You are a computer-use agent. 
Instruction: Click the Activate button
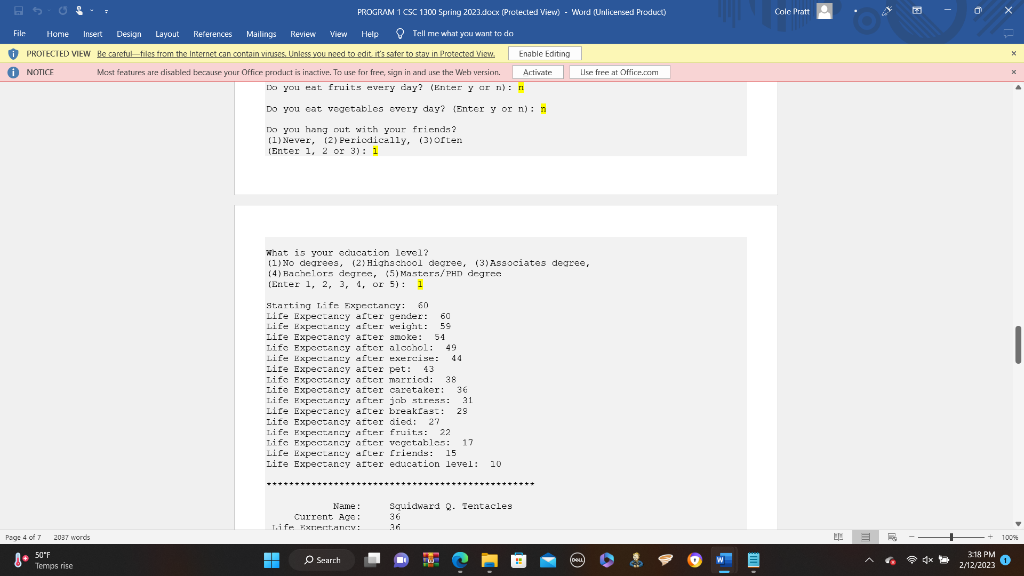[537, 72]
